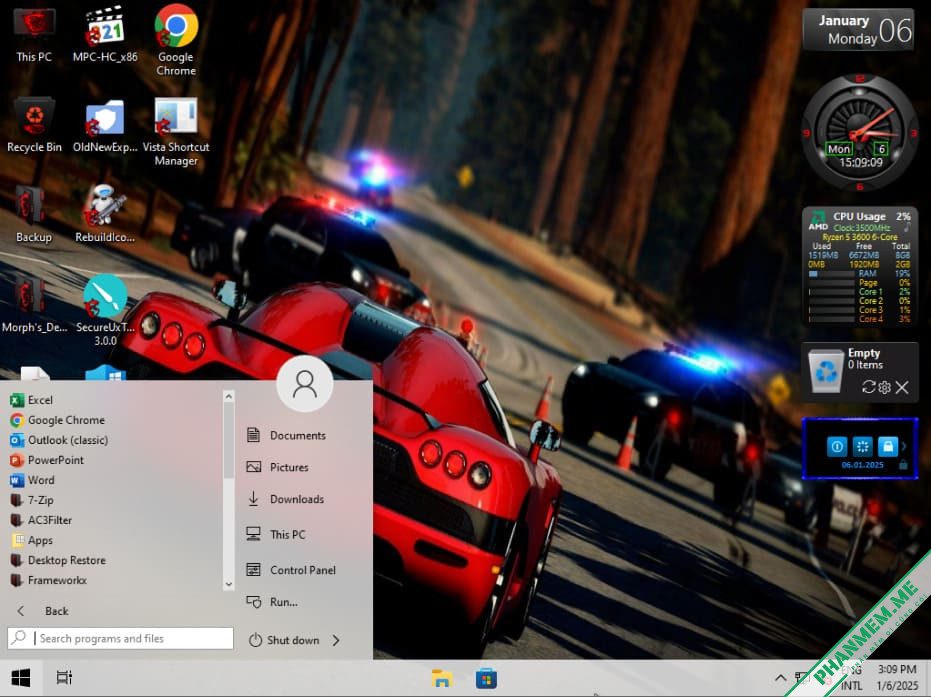Select Vista Shortcut Manager desktop icon
This screenshot has height=697, width=931.
pyautogui.click(x=176, y=132)
